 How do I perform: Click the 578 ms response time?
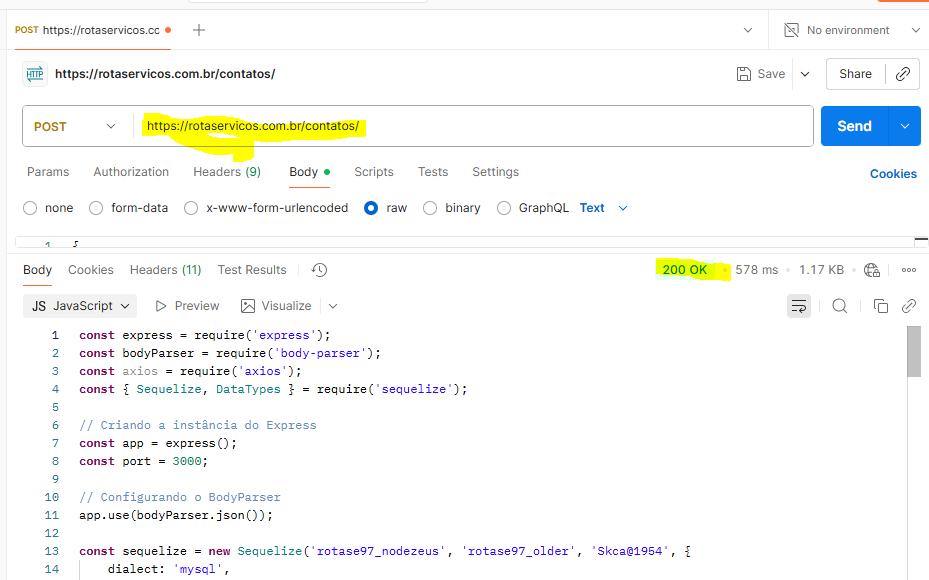click(x=757, y=270)
